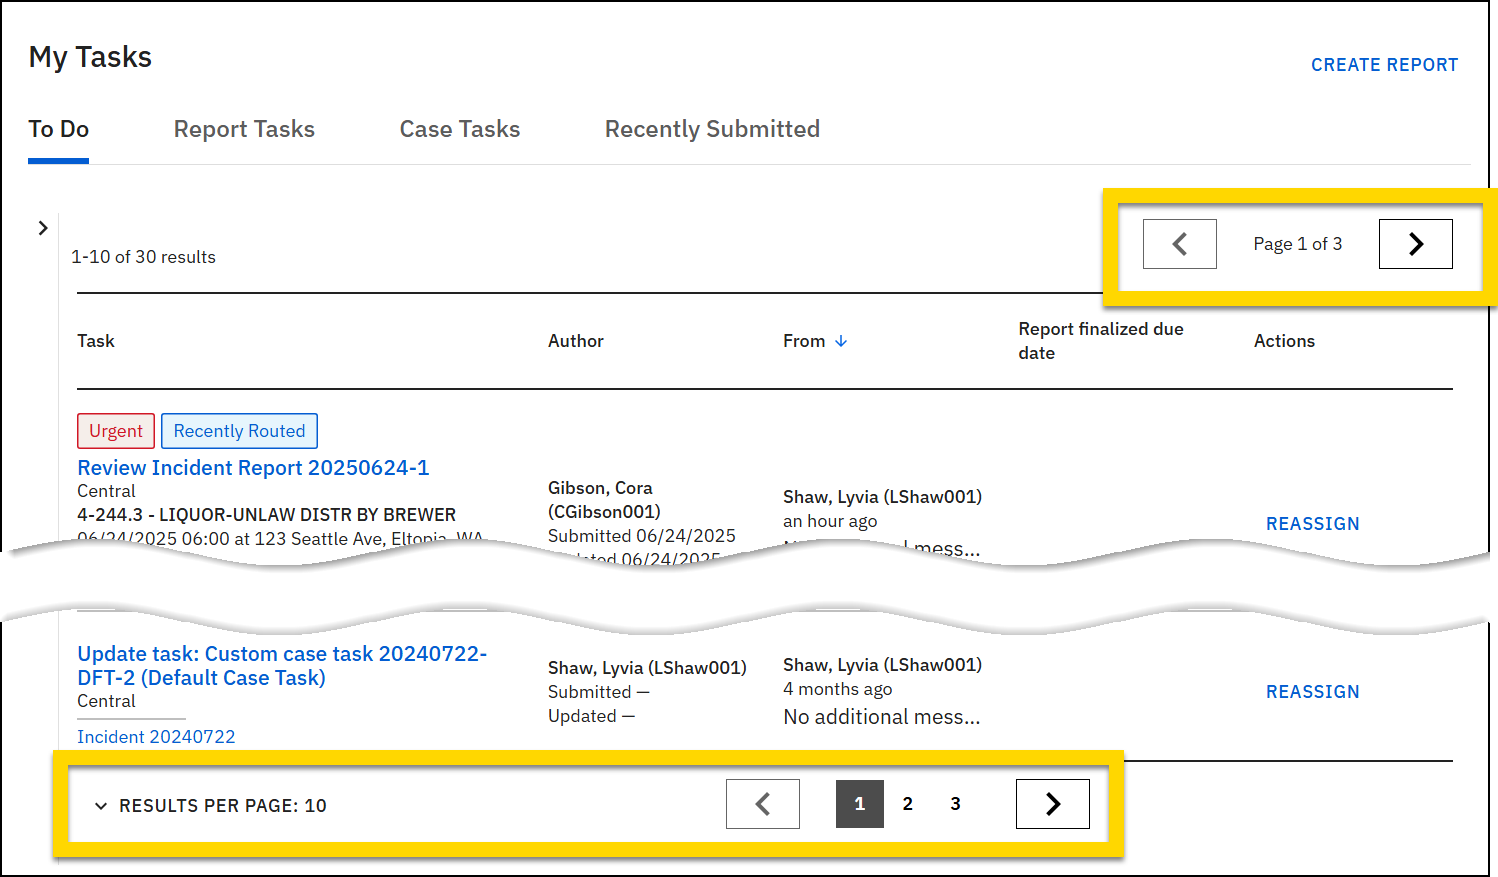This screenshot has width=1498, height=877.
Task: Go to next page using top pagination arrow
Action: pos(1415,243)
